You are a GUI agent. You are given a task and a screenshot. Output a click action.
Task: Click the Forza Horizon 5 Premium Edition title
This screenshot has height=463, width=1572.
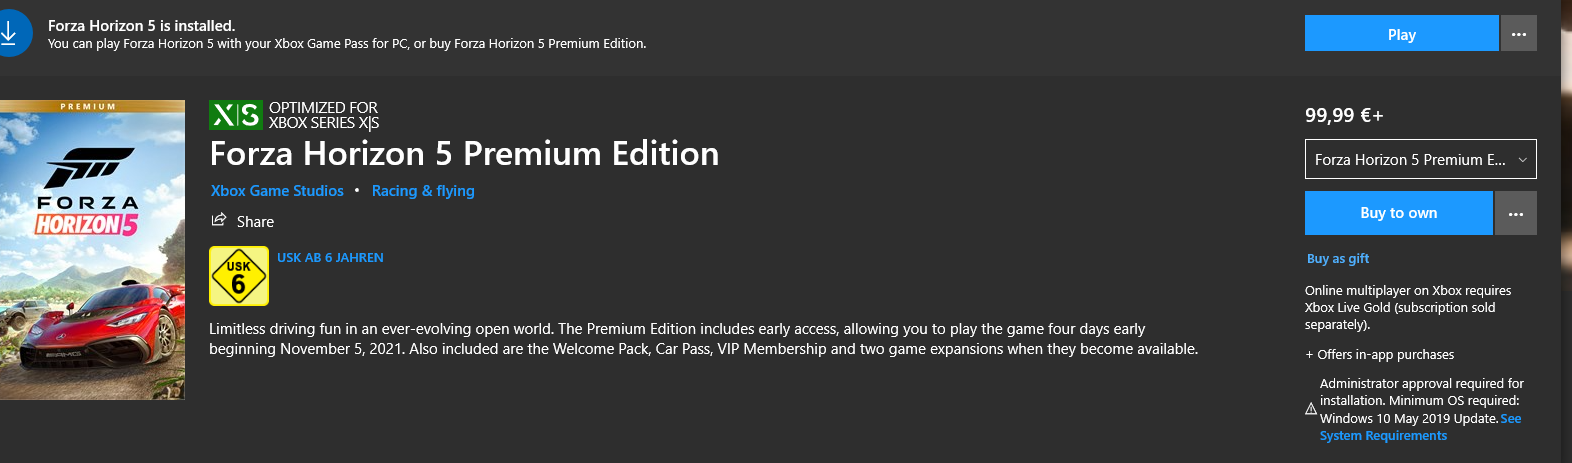click(464, 154)
